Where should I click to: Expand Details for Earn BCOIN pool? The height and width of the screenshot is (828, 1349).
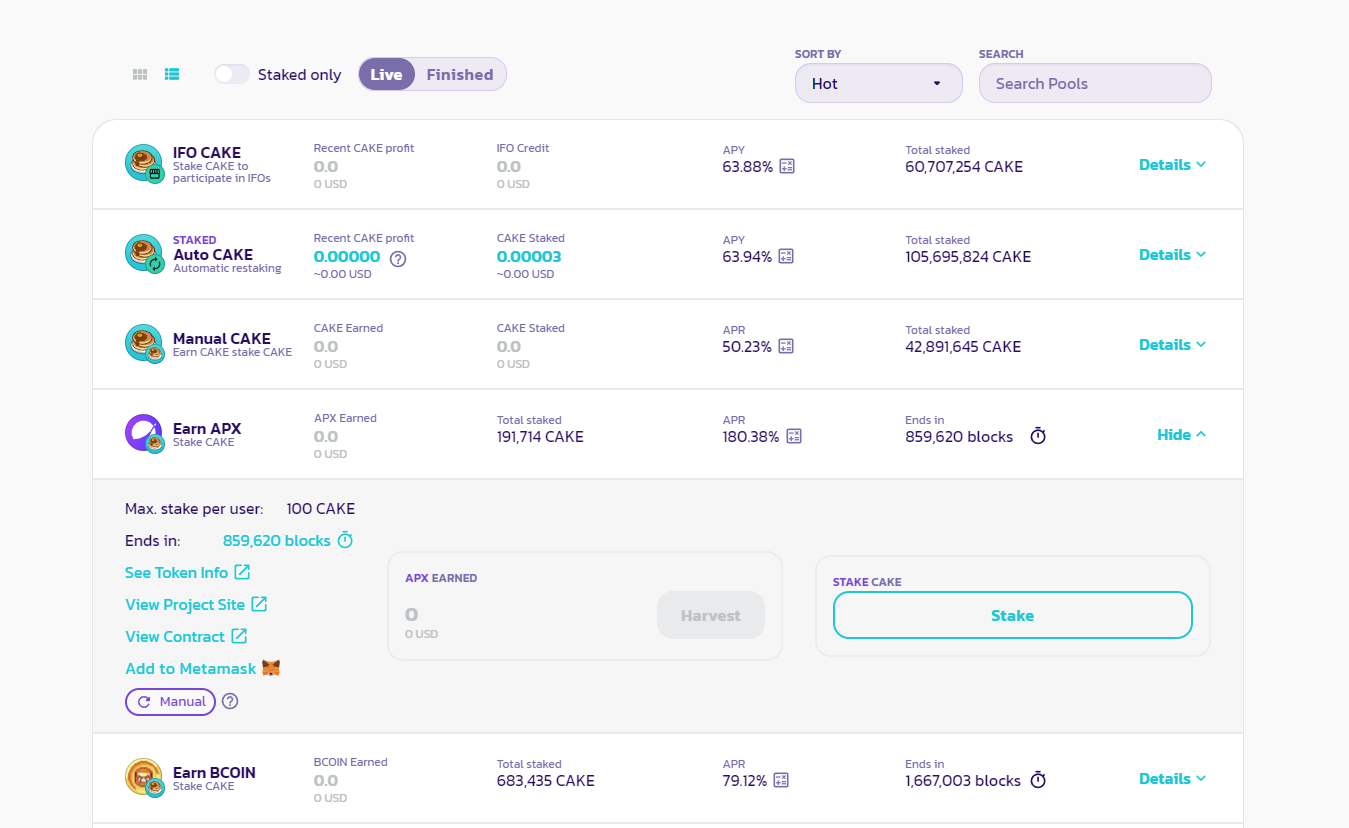pyautogui.click(x=1173, y=779)
